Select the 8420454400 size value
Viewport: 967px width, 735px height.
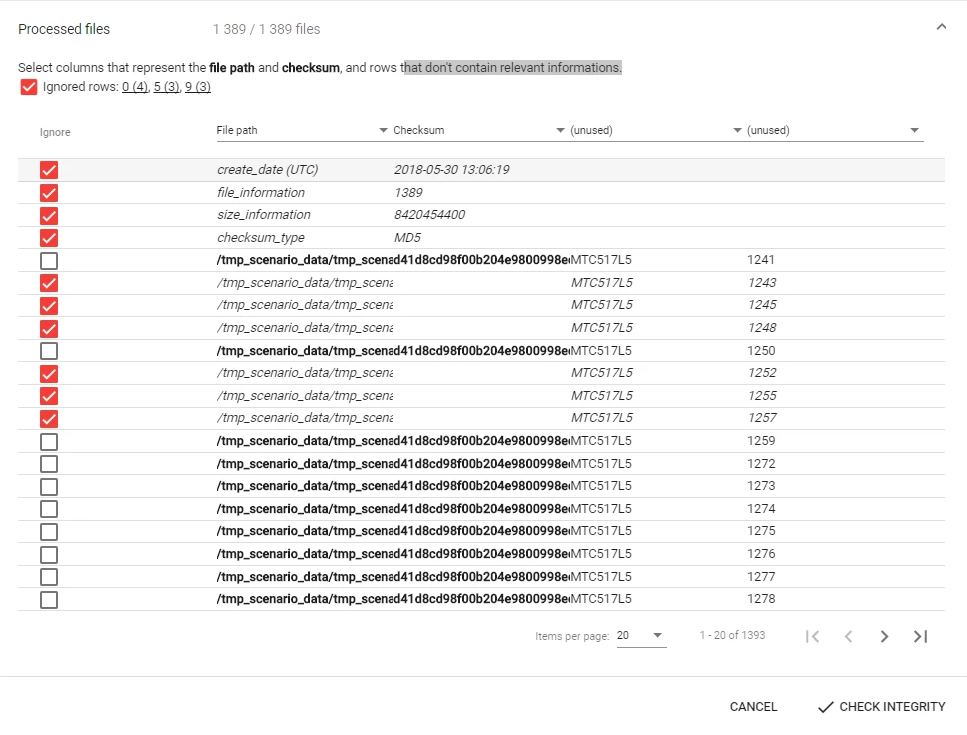tap(429, 215)
